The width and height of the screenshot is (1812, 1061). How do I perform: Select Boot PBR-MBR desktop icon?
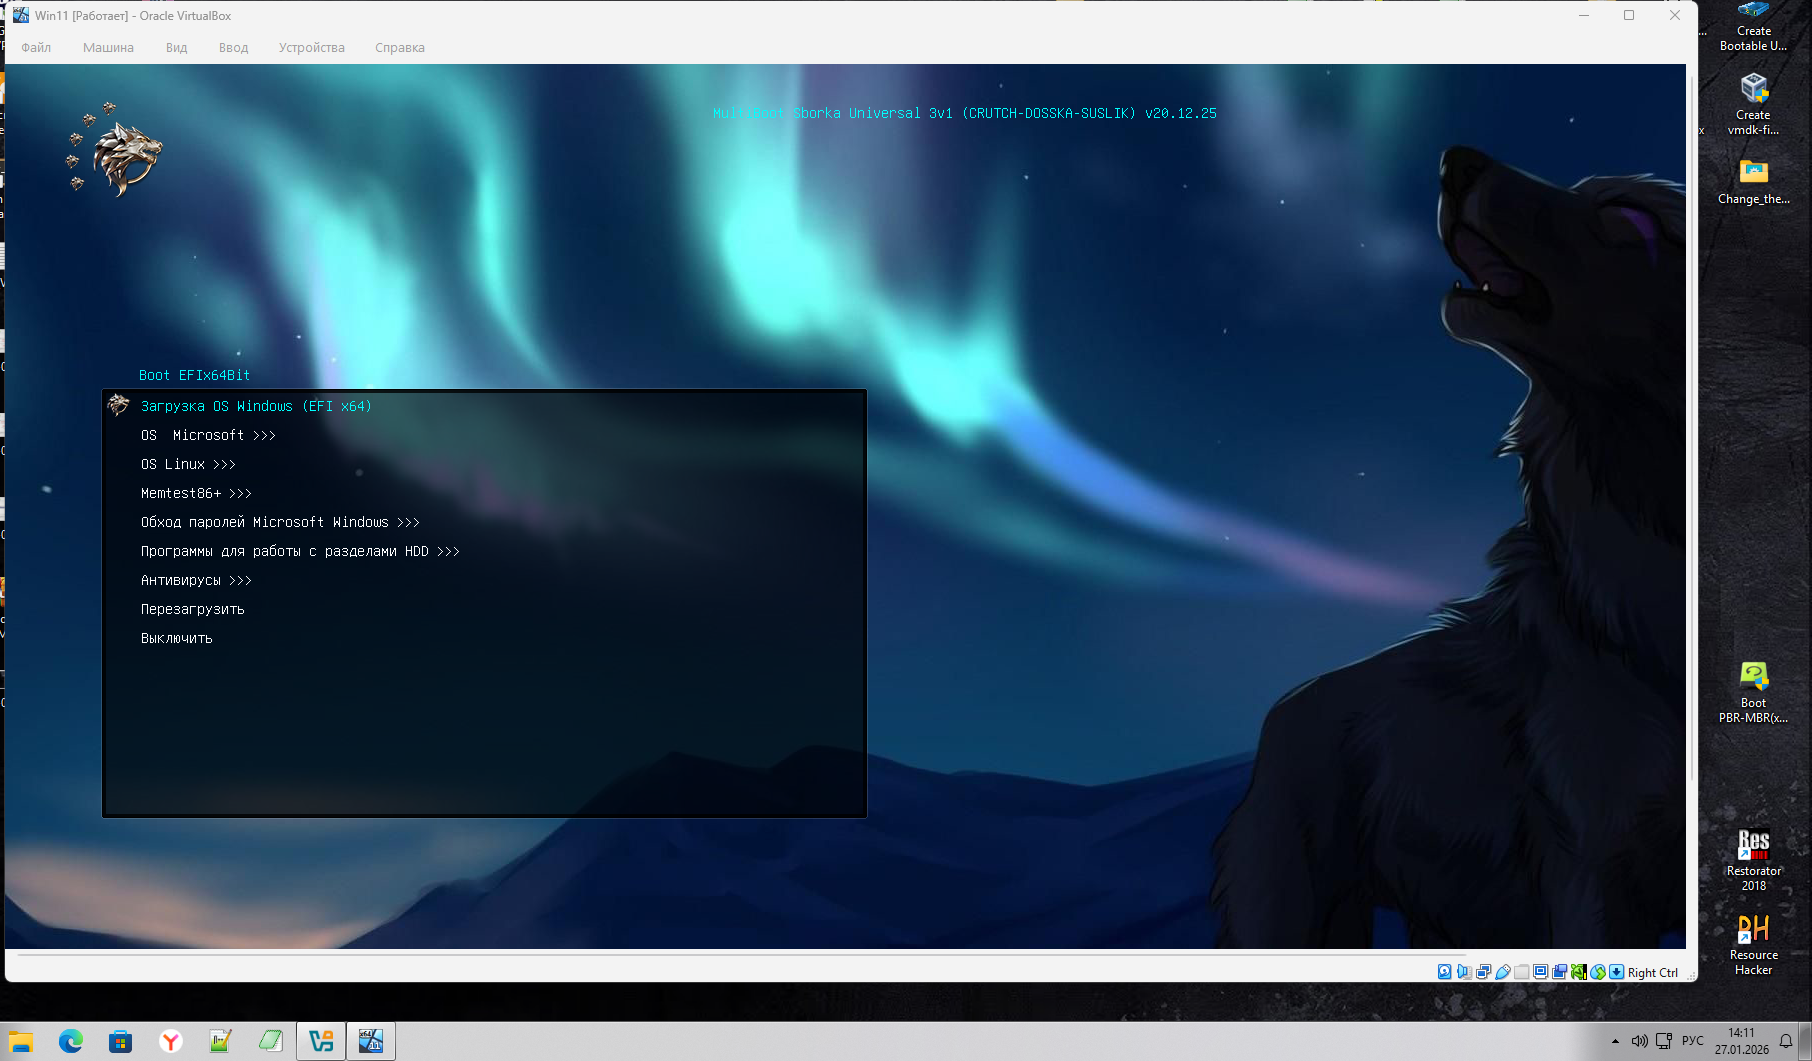(x=1753, y=692)
